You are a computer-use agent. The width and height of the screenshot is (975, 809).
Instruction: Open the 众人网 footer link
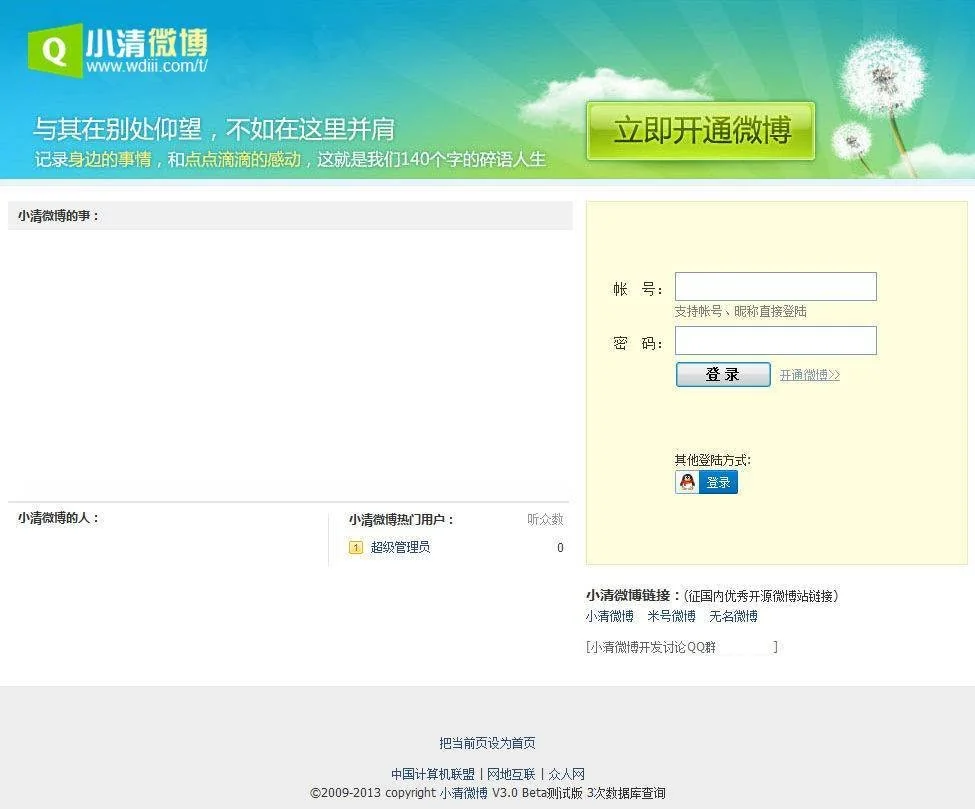point(566,774)
